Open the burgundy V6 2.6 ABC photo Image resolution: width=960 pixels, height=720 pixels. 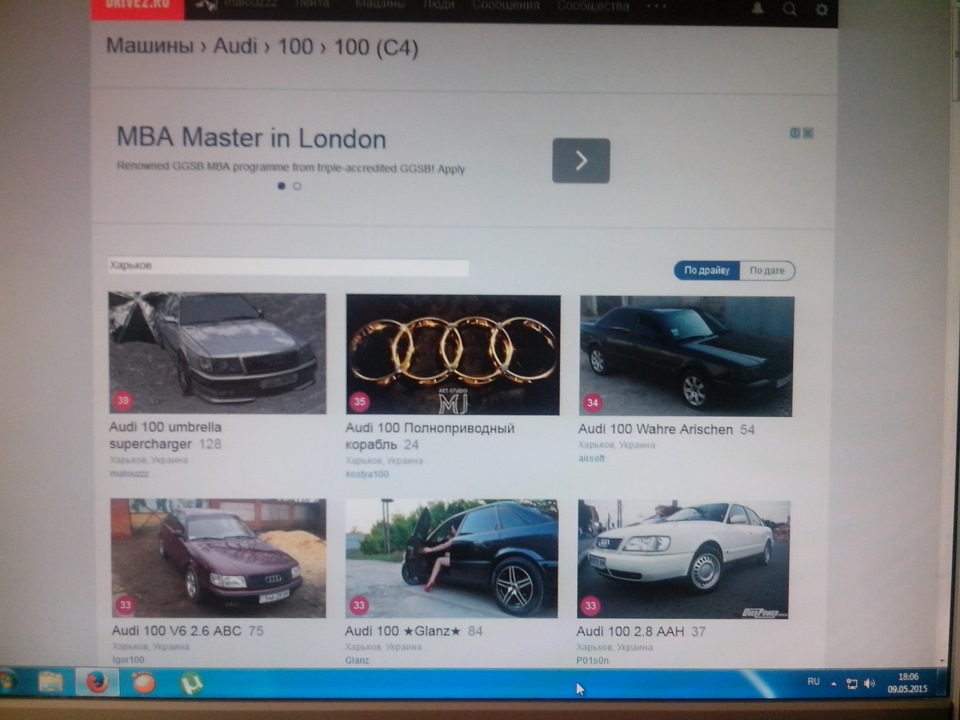pyautogui.click(x=218, y=558)
